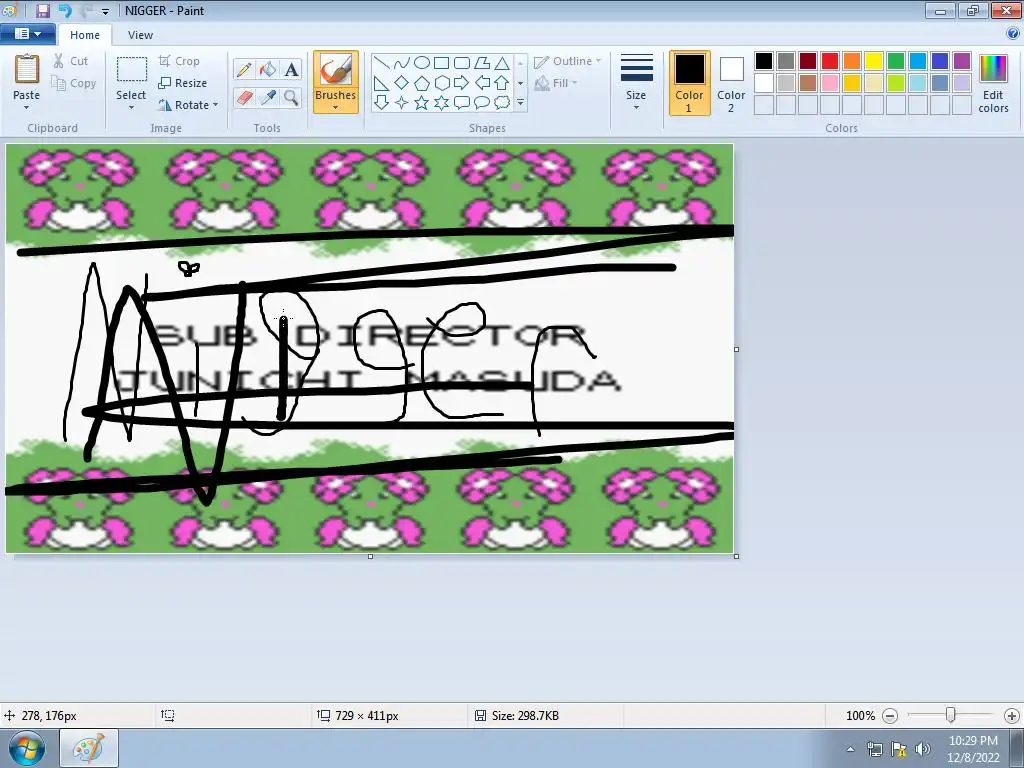1024x768 pixels.
Task: Open the Paint Help icon
Action: [x=1013, y=34]
